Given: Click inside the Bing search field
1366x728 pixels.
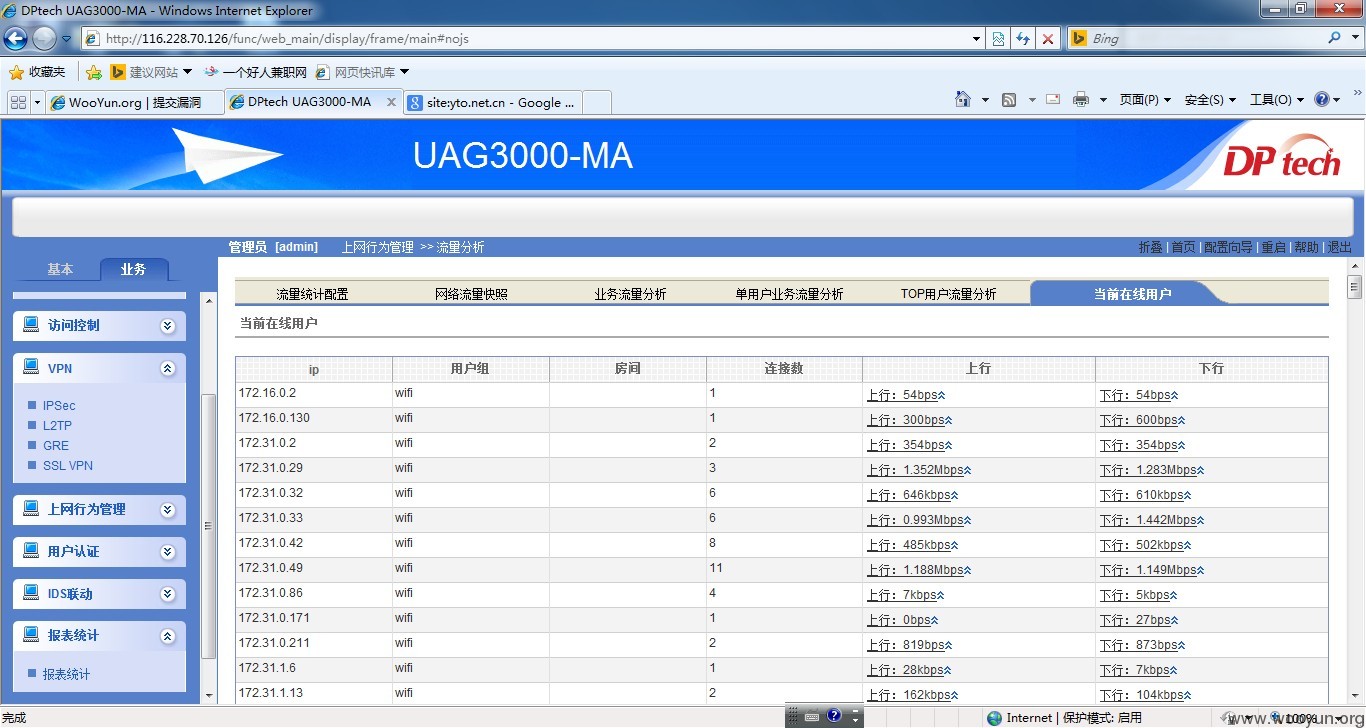Looking at the screenshot, I should (1205, 38).
